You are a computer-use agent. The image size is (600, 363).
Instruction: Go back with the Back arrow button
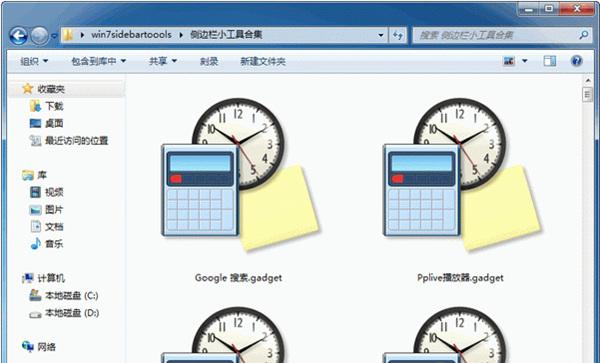pyautogui.click(x=18, y=36)
